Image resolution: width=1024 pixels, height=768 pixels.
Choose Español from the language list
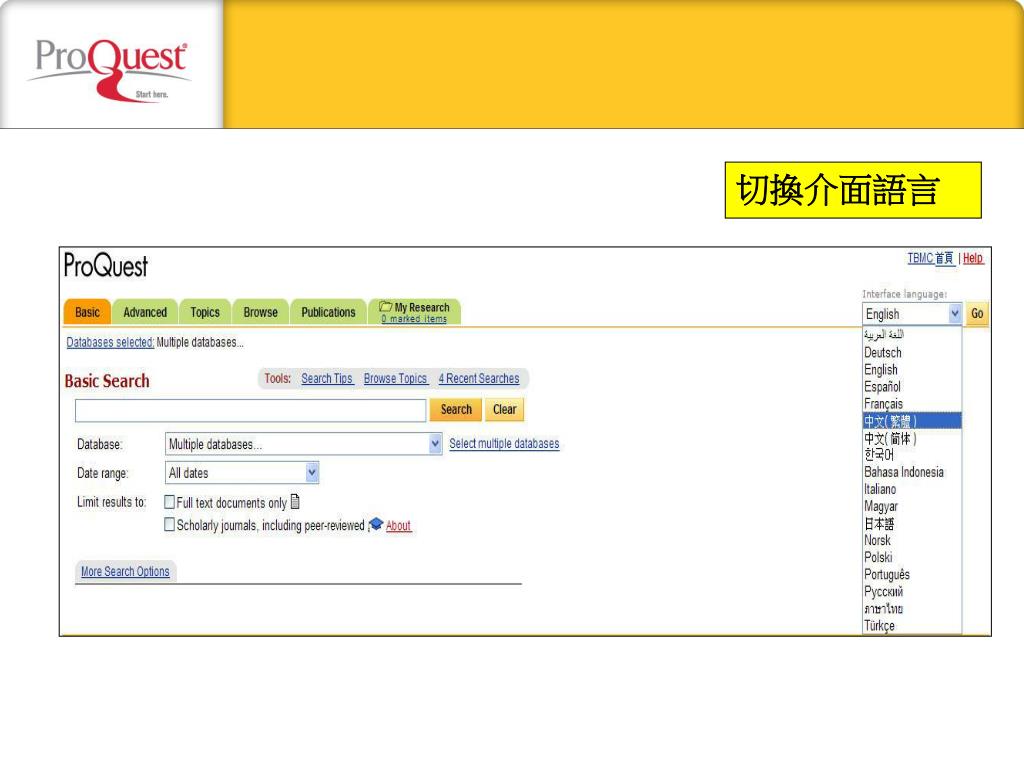click(x=912, y=387)
